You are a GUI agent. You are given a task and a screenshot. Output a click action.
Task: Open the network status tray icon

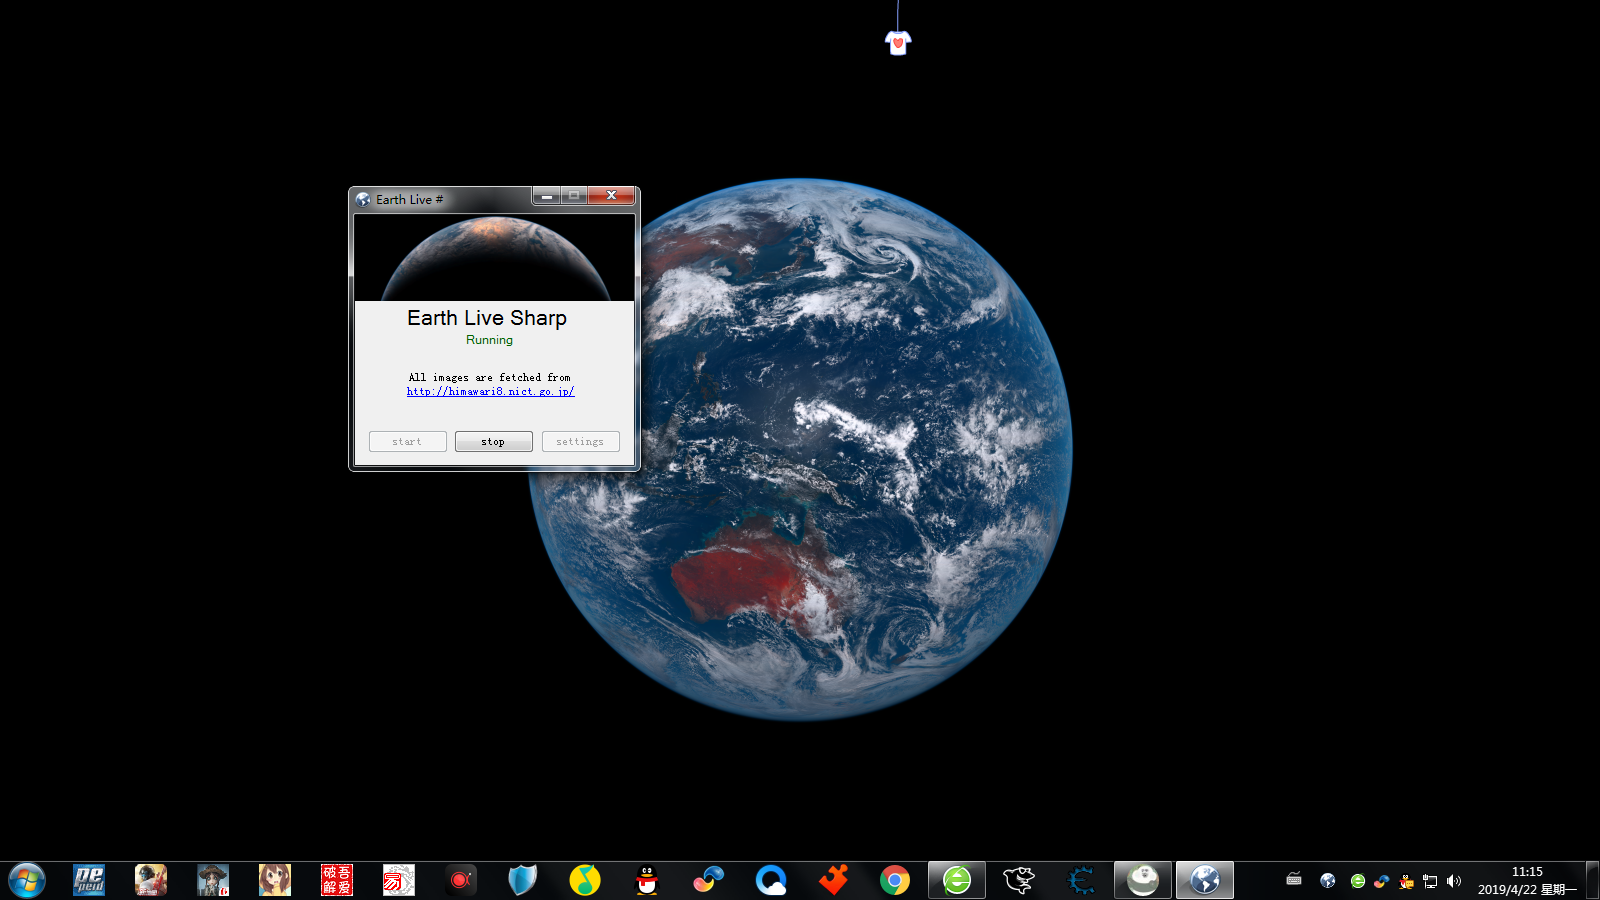click(x=1430, y=881)
